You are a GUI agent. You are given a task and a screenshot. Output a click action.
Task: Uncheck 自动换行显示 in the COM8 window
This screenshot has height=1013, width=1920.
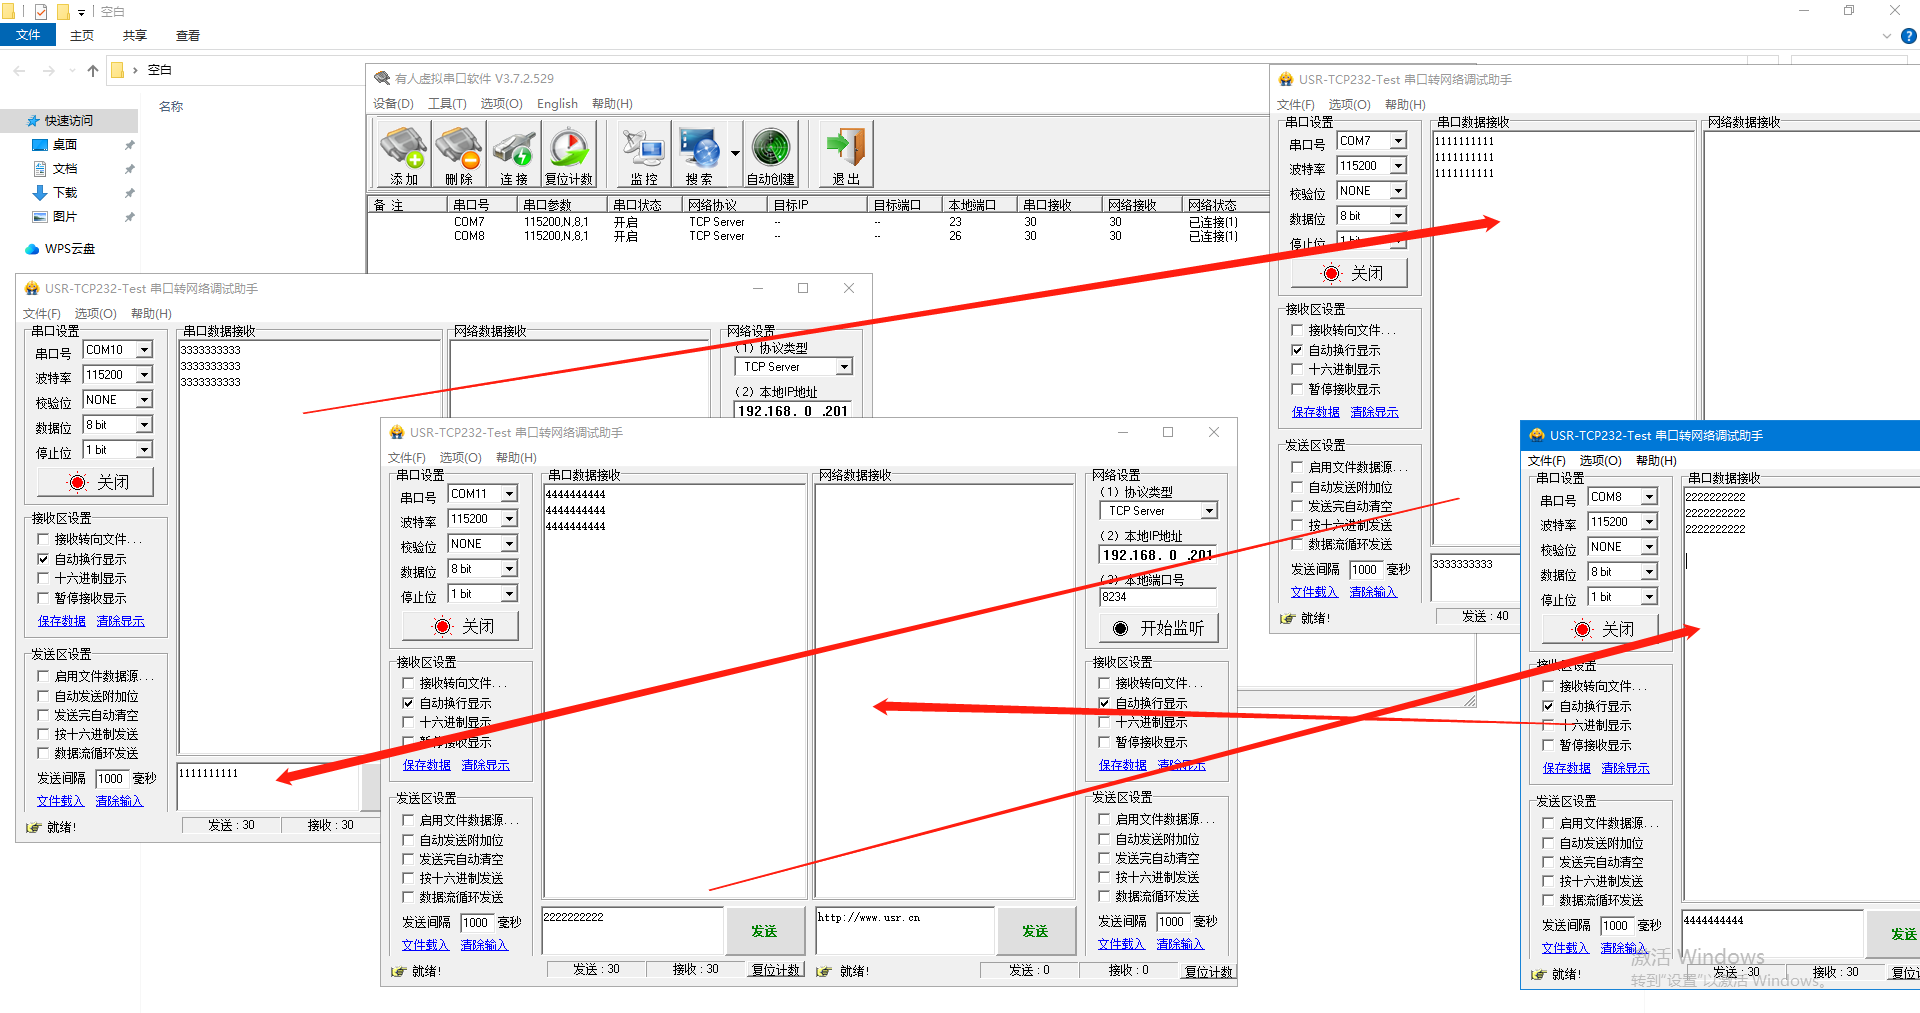[1548, 706]
